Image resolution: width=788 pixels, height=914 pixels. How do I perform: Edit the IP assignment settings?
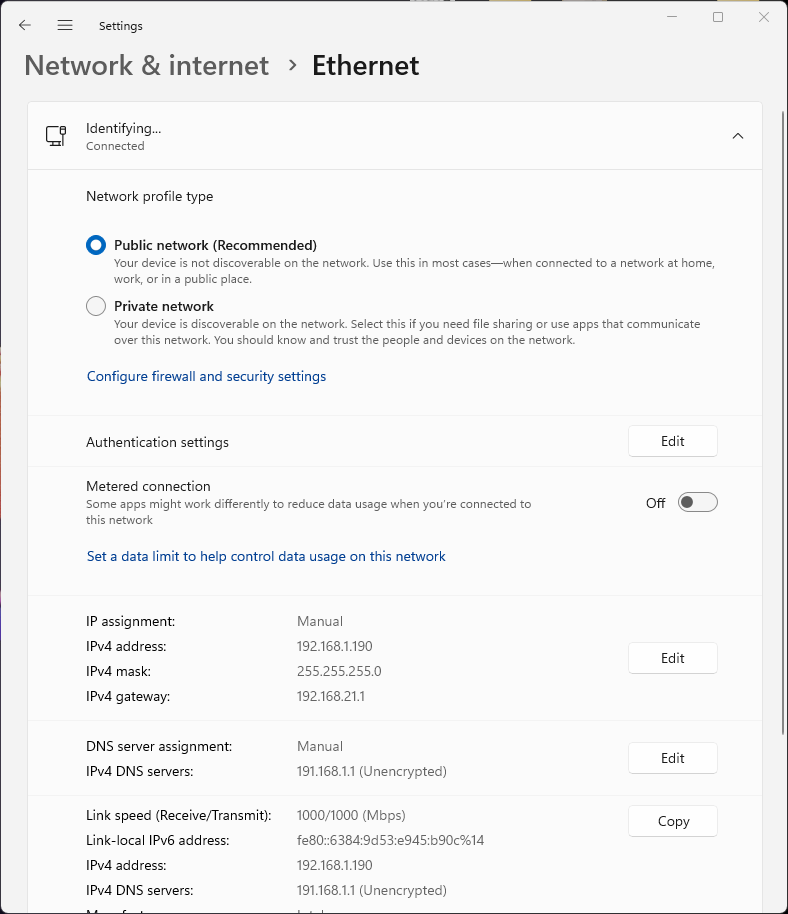click(x=672, y=658)
